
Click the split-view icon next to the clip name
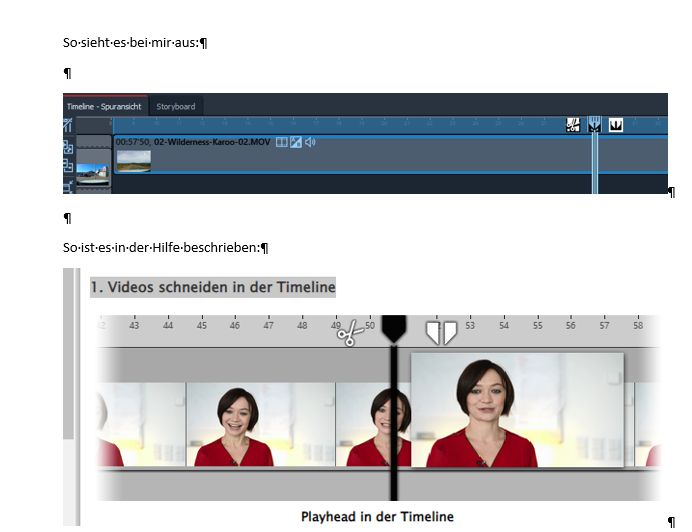click(281, 142)
